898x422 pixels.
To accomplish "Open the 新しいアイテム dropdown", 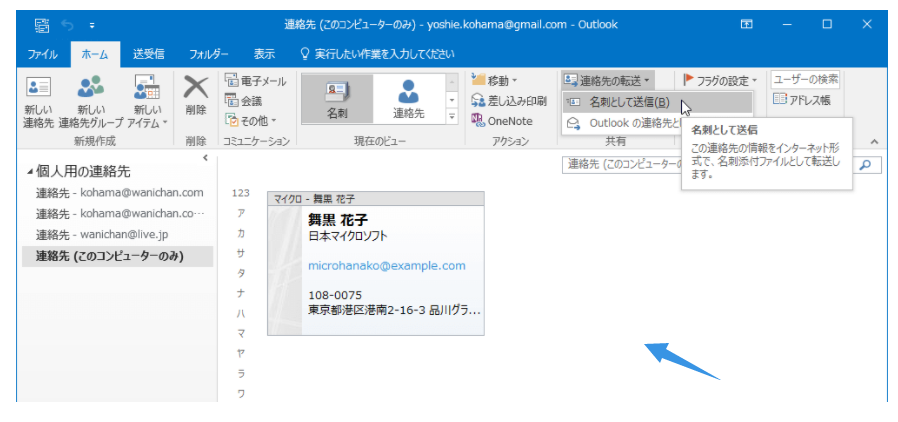I will click(x=147, y=102).
